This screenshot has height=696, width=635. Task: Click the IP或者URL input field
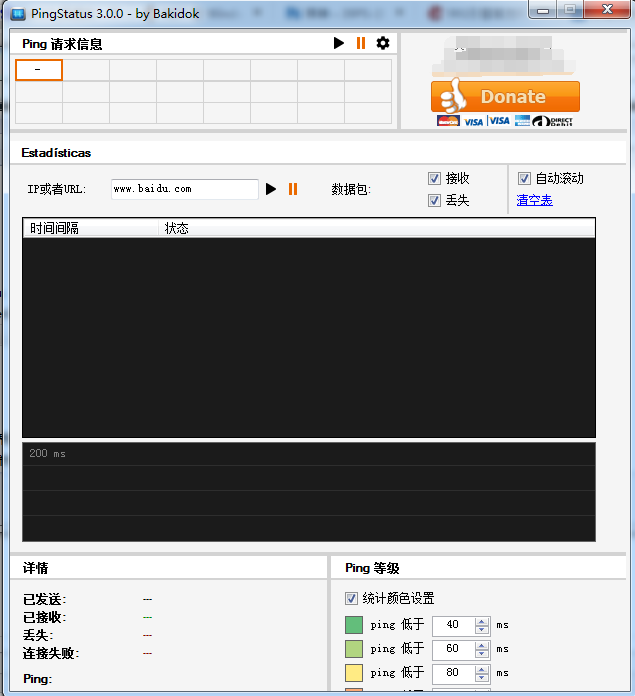[x=185, y=189]
